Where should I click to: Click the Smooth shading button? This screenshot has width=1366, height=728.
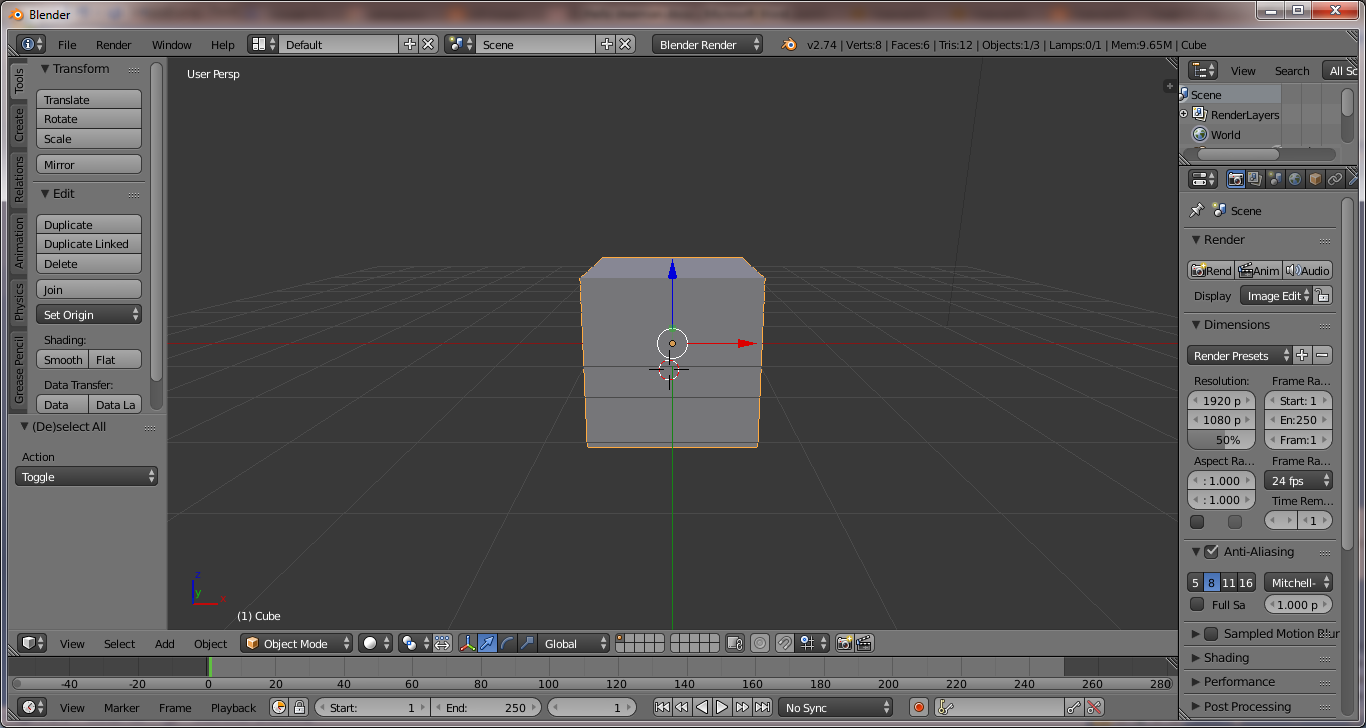tap(63, 360)
